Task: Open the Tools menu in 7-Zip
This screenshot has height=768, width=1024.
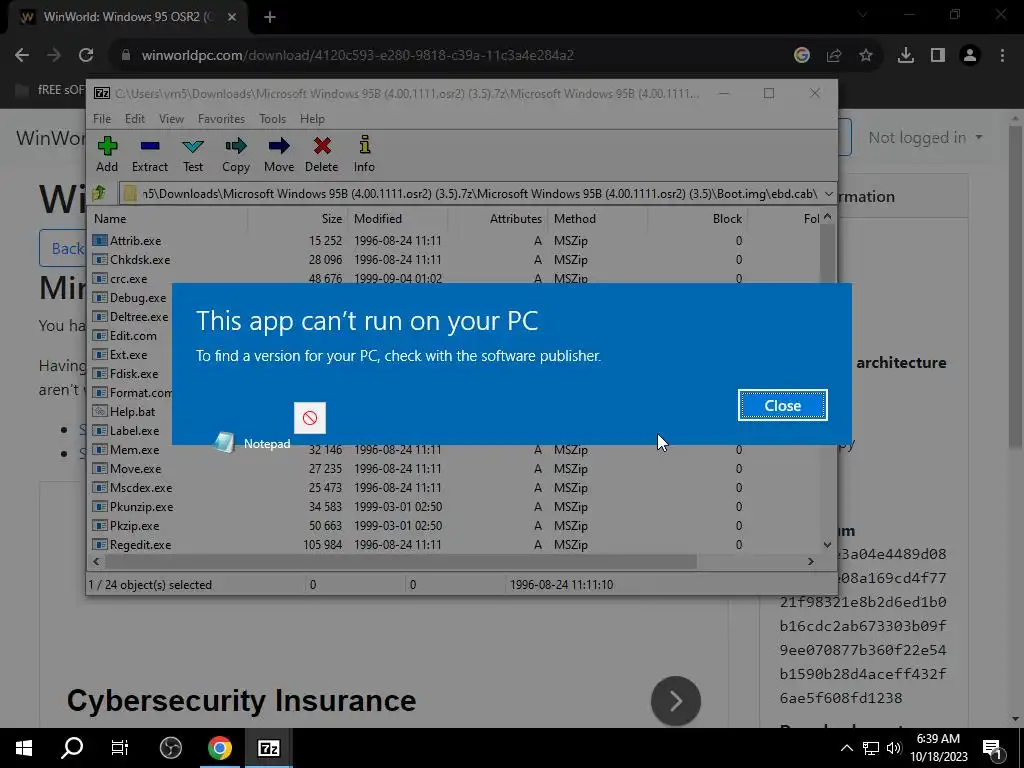Action: click(x=272, y=119)
